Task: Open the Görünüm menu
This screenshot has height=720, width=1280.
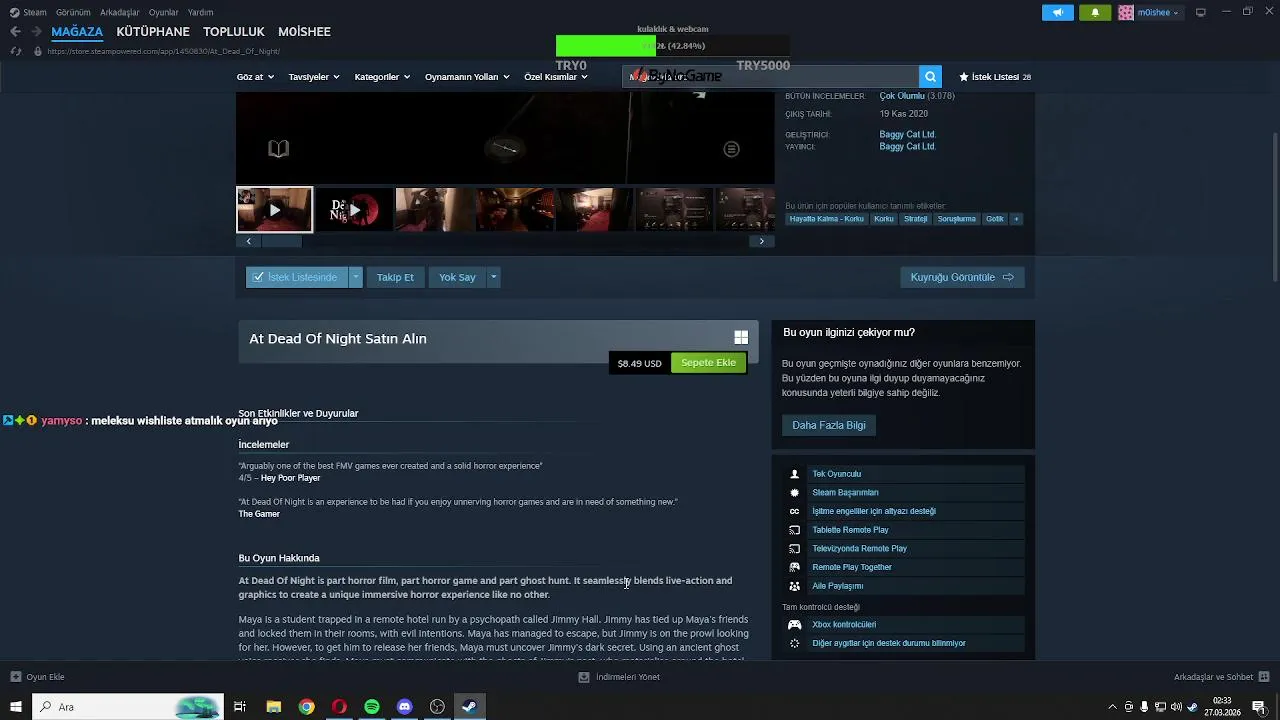Action: coord(73,12)
